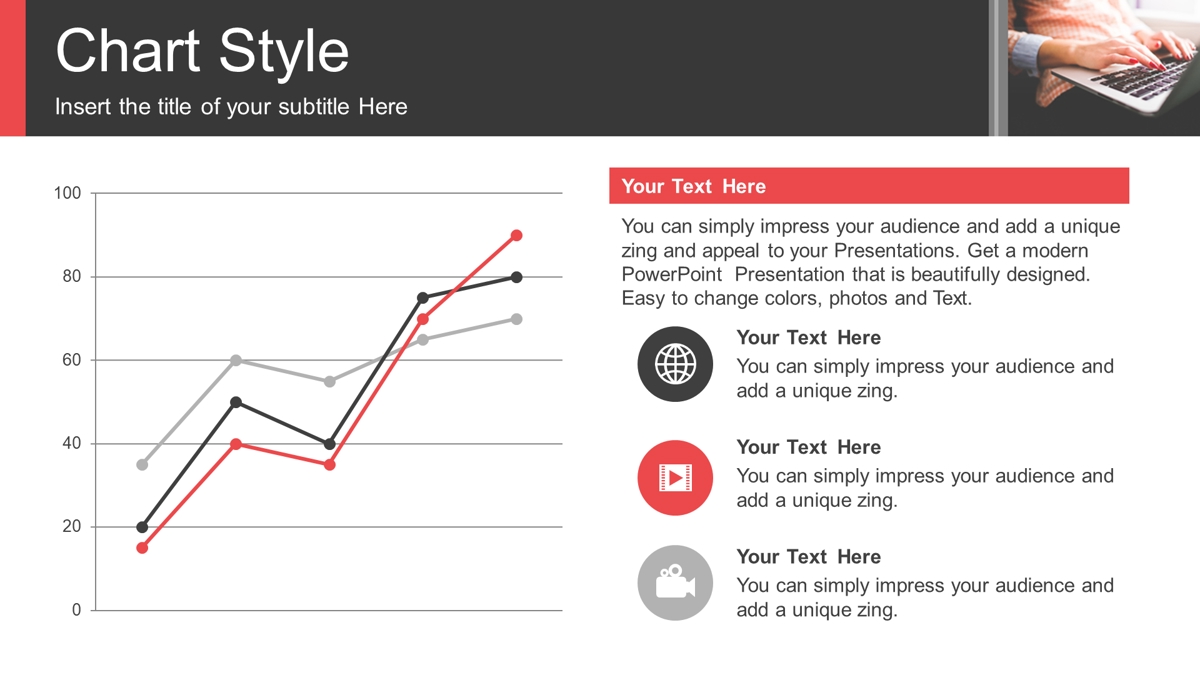Select the subtitle 'Insert the title of your subtitle Here'
This screenshot has height=675, width=1200.
[231, 107]
